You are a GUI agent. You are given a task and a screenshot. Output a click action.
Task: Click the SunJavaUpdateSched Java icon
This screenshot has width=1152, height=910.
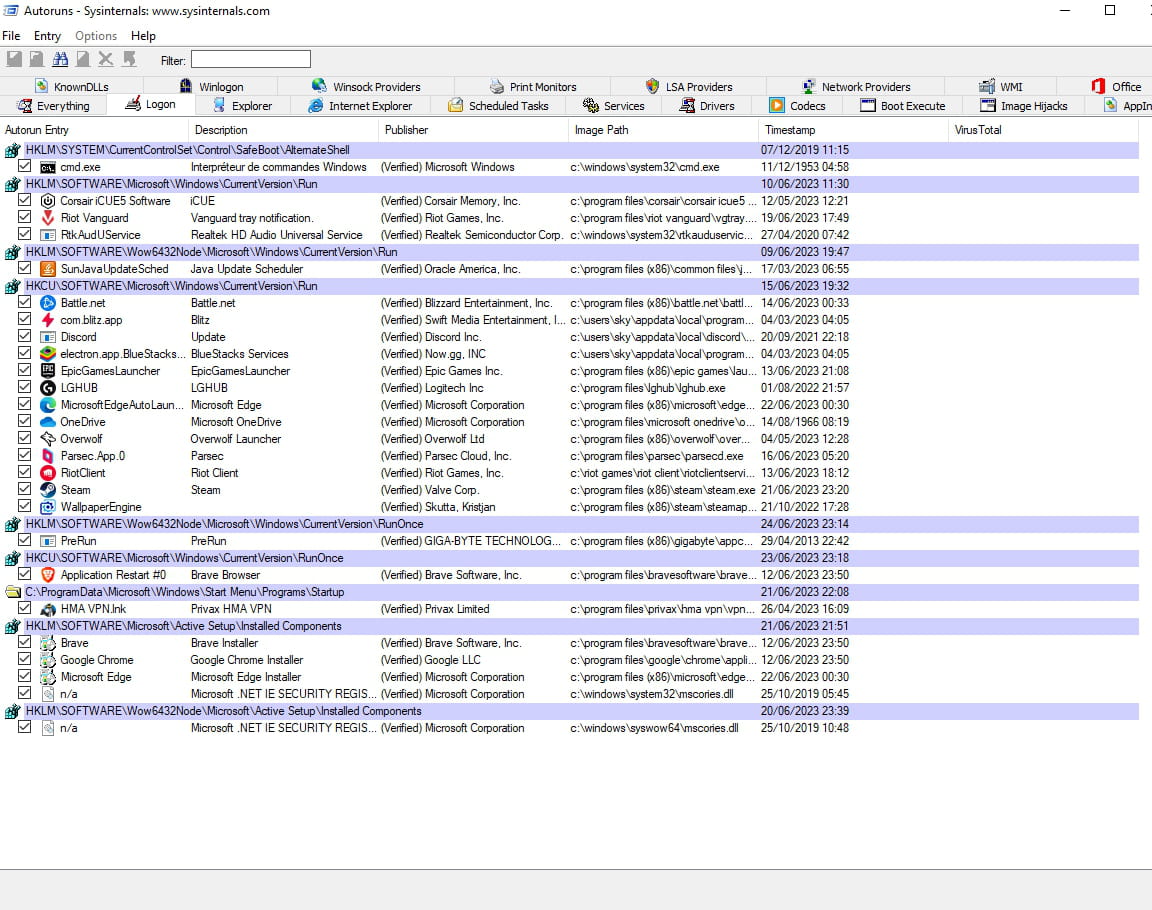point(48,269)
